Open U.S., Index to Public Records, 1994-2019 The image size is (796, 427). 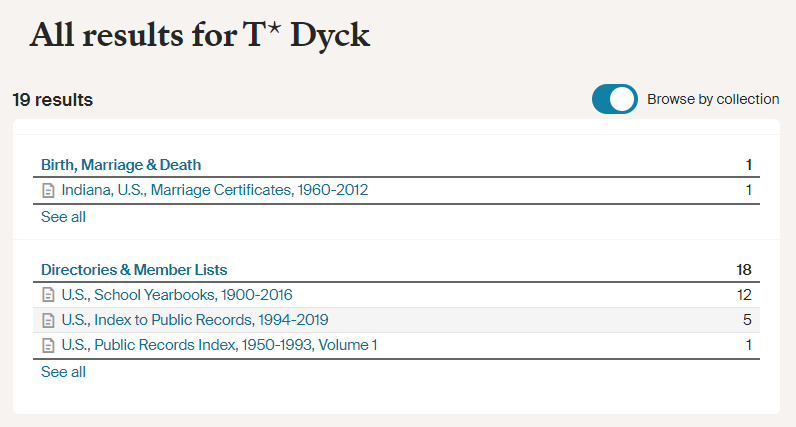pos(195,320)
